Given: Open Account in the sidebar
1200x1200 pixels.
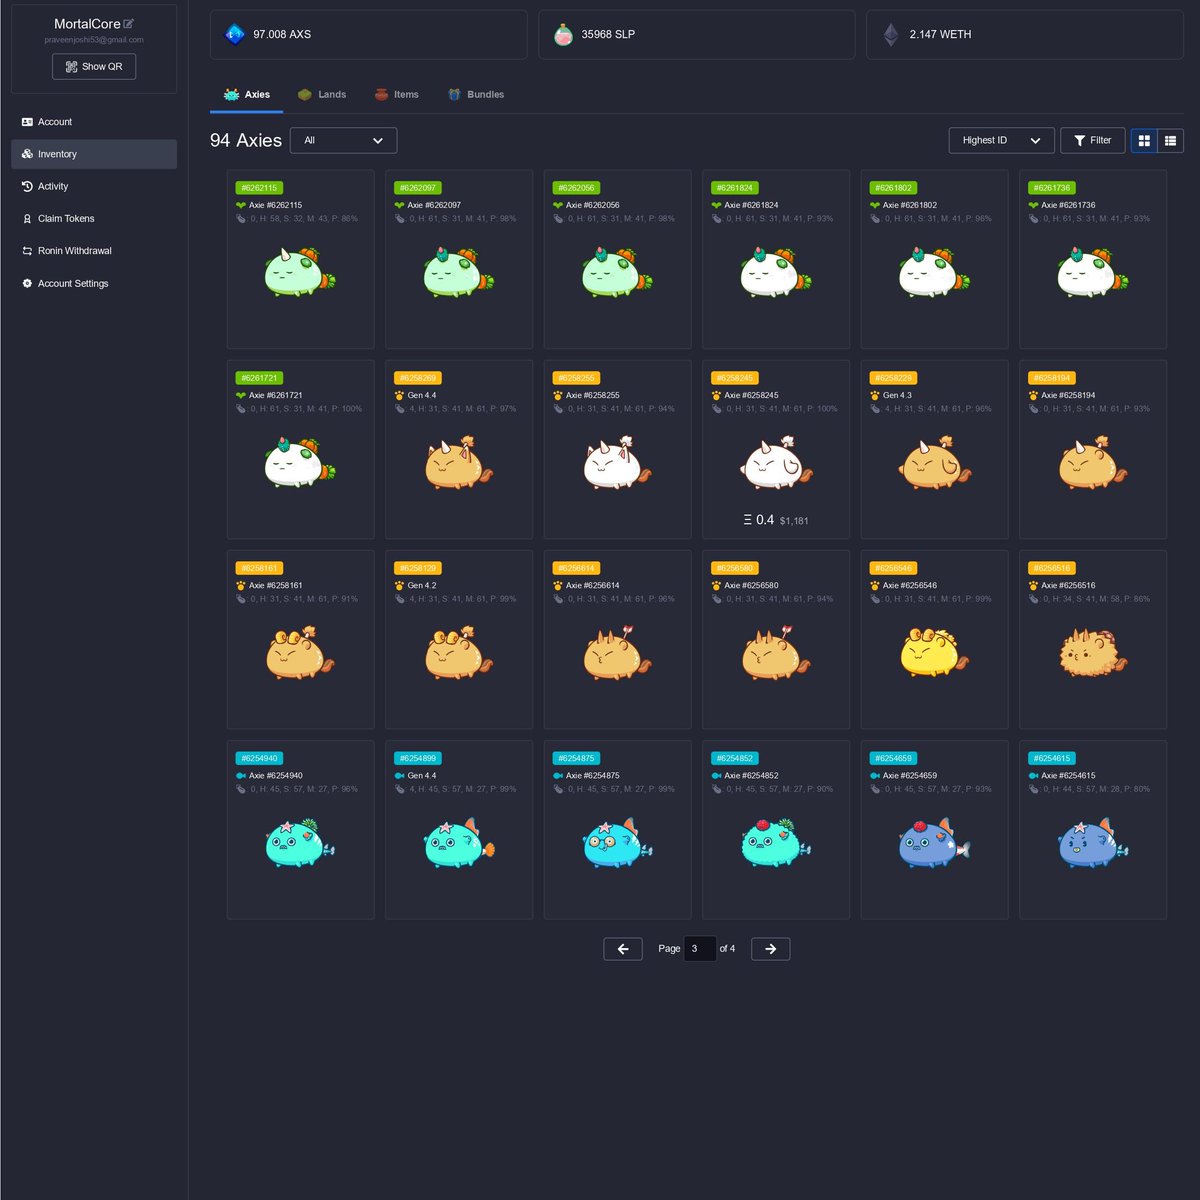Looking at the screenshot, I should pyautogui.click(x=94, y=122).
